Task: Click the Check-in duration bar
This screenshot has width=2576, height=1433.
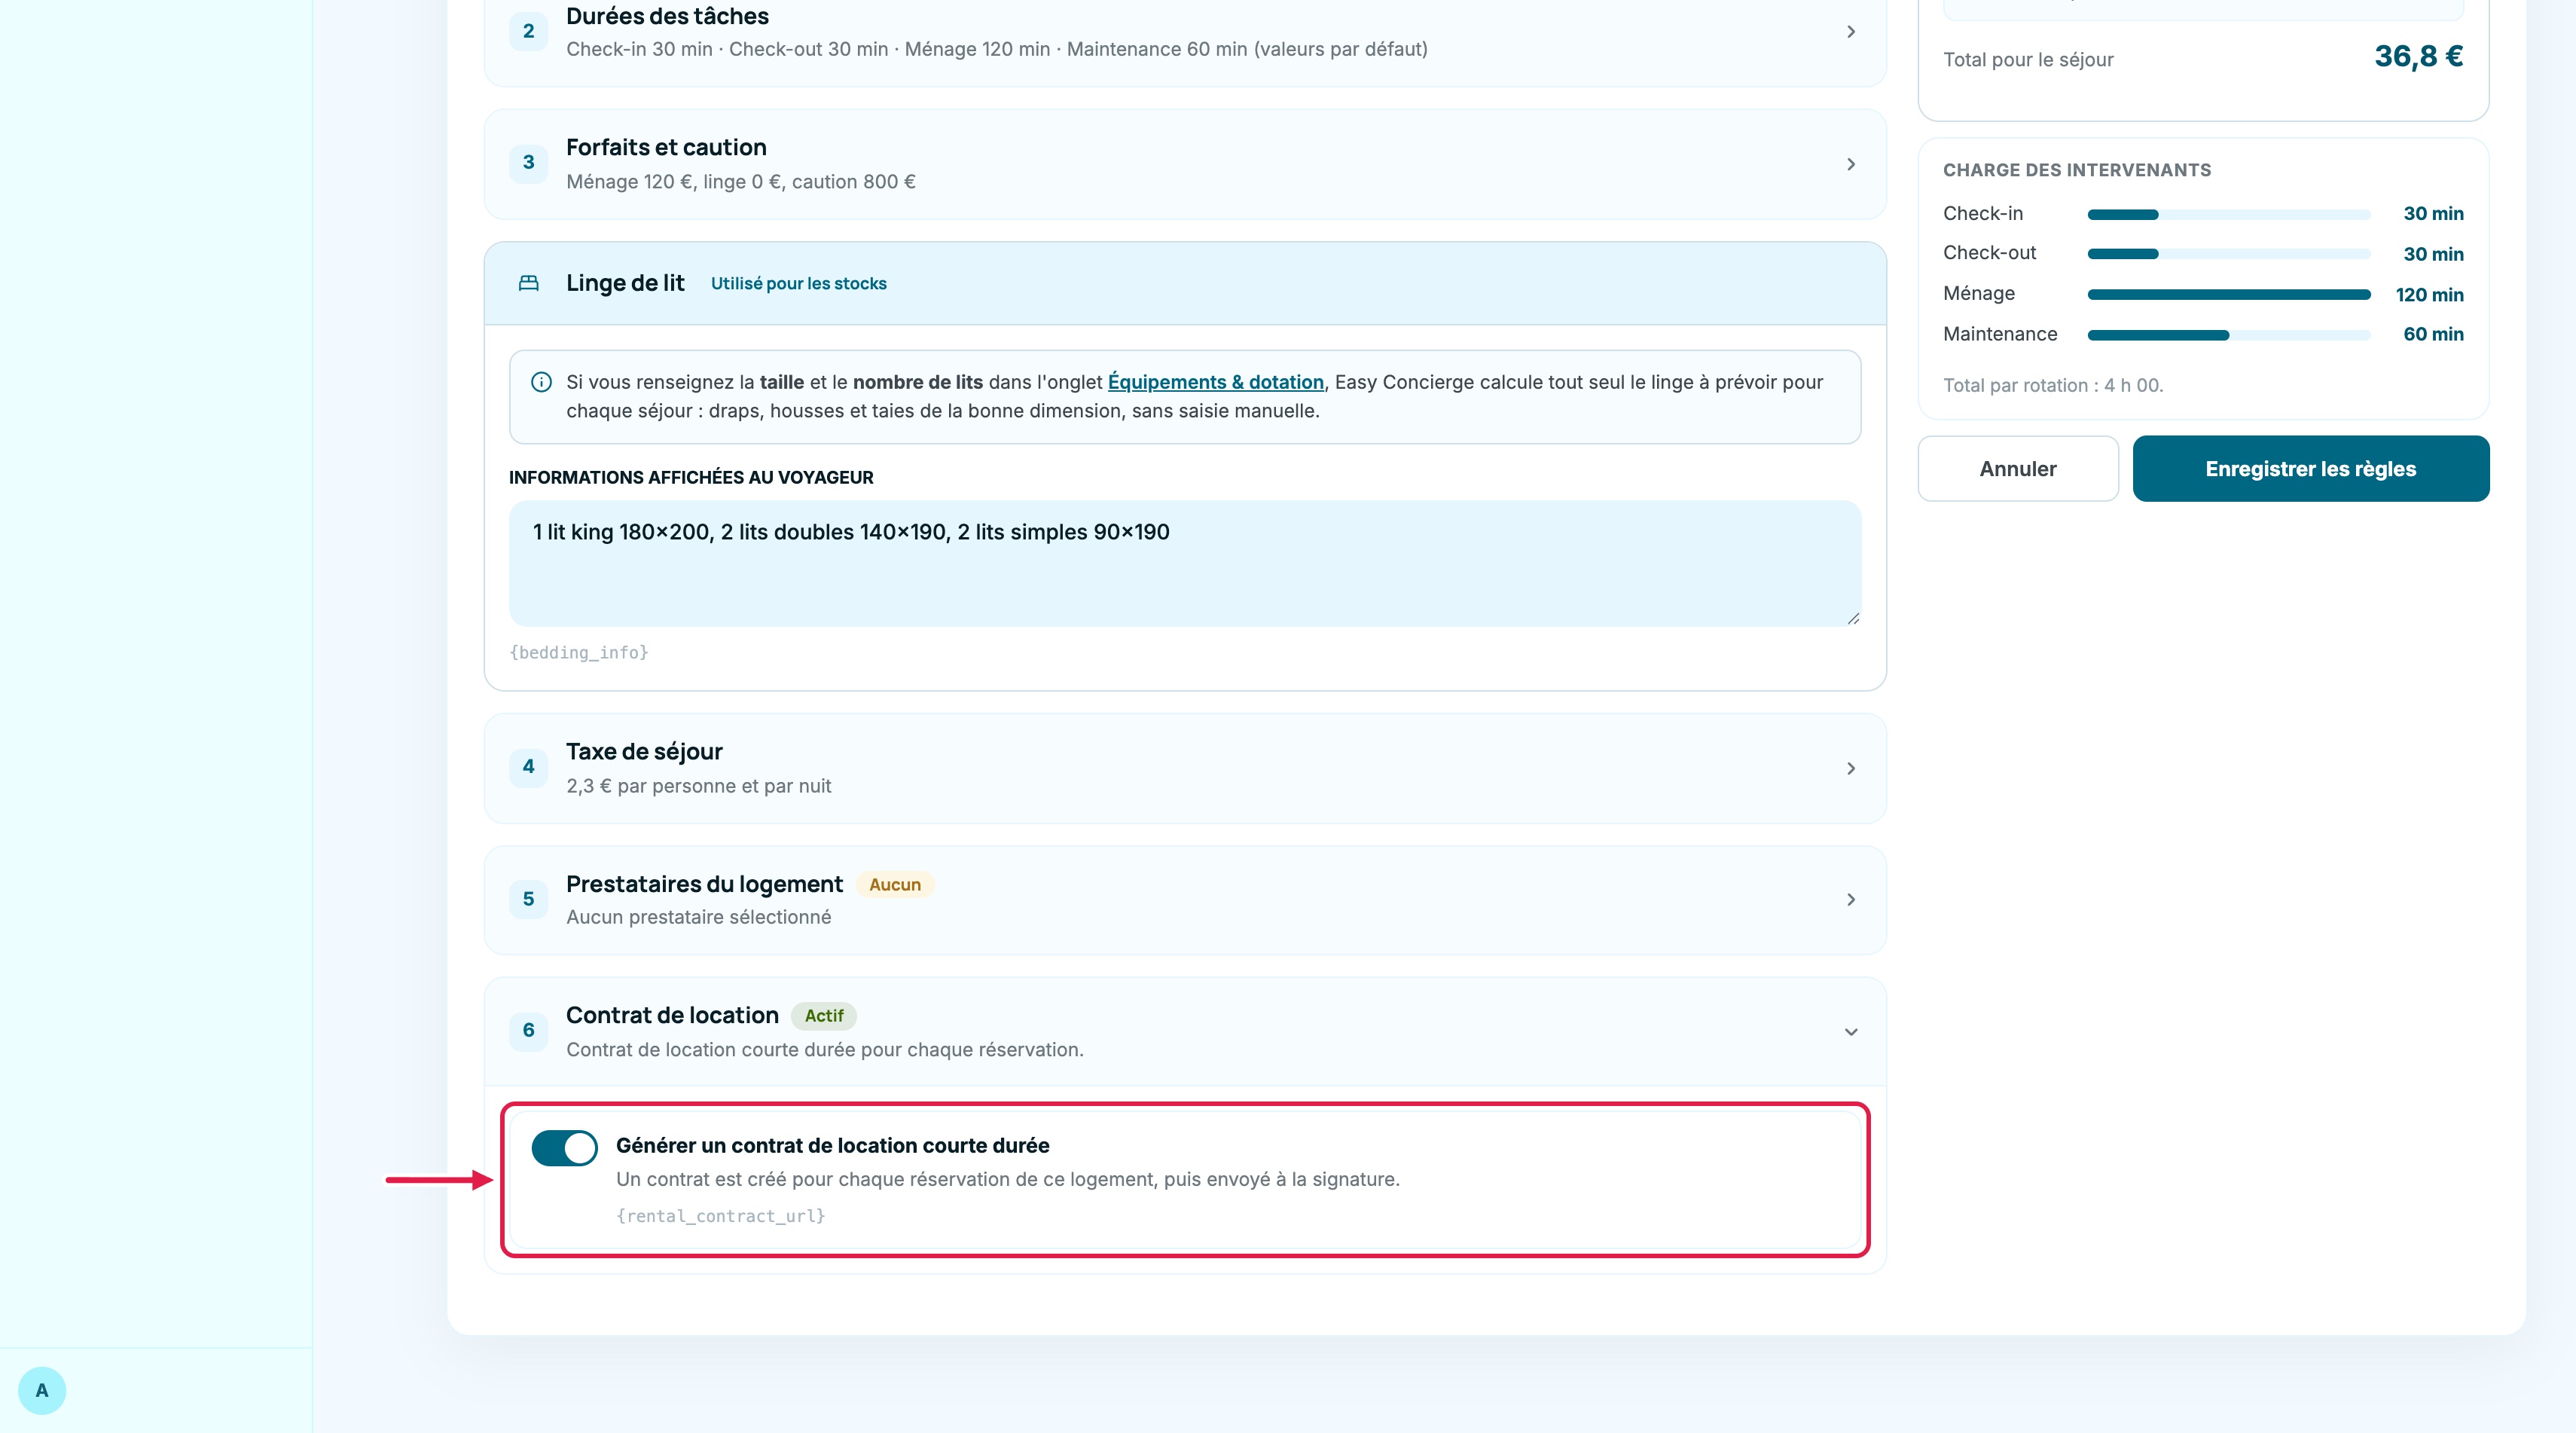Action: [2228, 215]
